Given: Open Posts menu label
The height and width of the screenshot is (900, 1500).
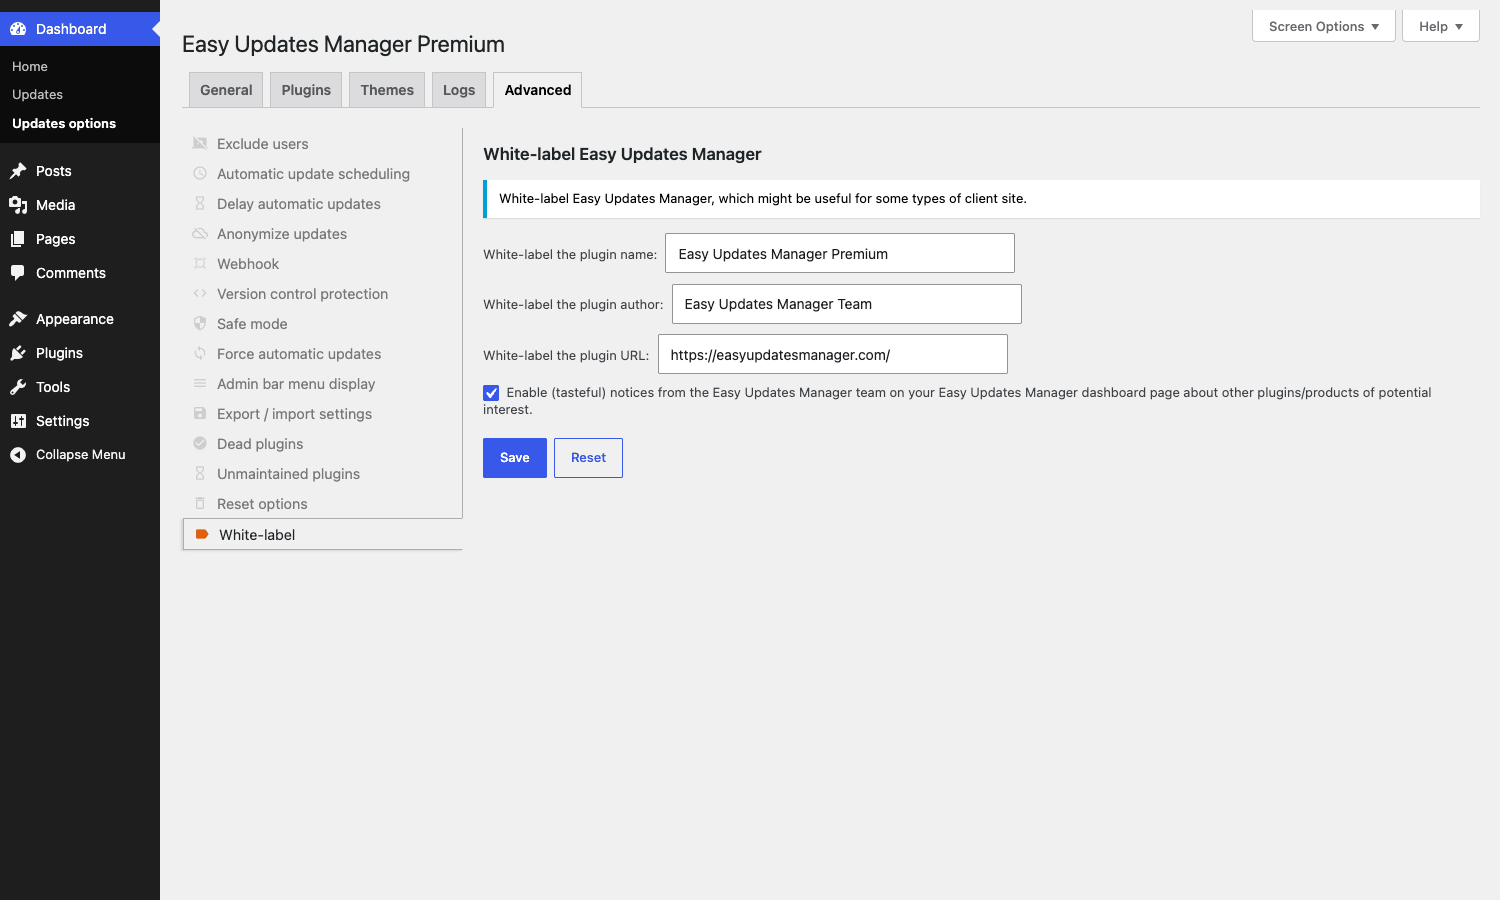Looking at the screenshot, I should pyautogui.click(x=54, y=171).
